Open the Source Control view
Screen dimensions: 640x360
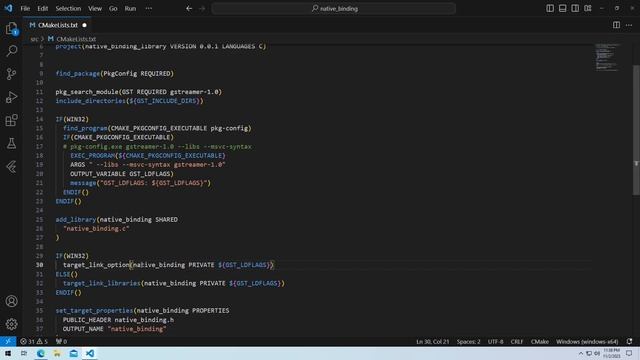click(x=11, y=74)
